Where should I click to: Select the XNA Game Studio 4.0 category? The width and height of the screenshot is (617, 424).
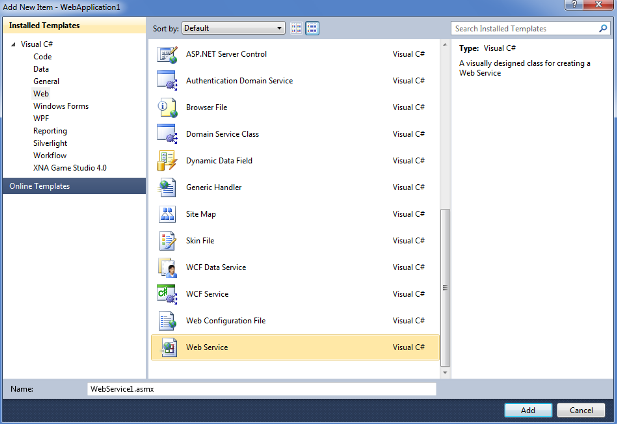click(70, 168)
